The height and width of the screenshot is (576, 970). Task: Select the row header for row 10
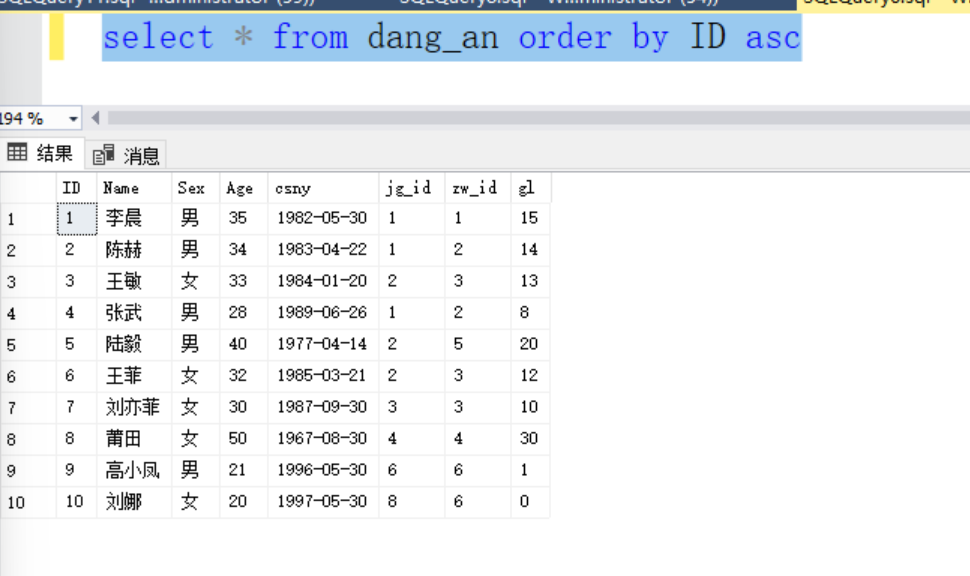click(x=28, y=502)
